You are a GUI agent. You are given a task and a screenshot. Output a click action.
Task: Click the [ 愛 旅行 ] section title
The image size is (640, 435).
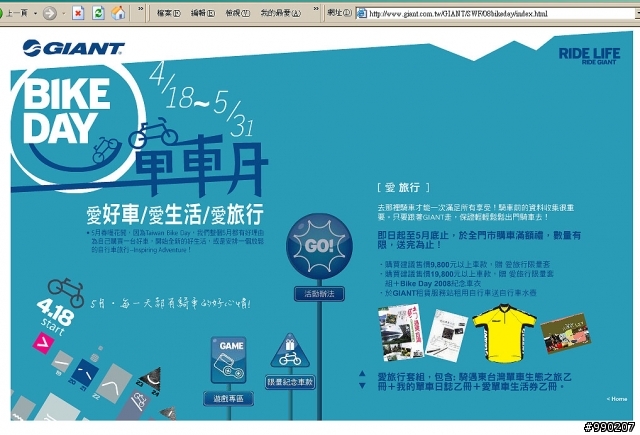click(x=403, y=188)
